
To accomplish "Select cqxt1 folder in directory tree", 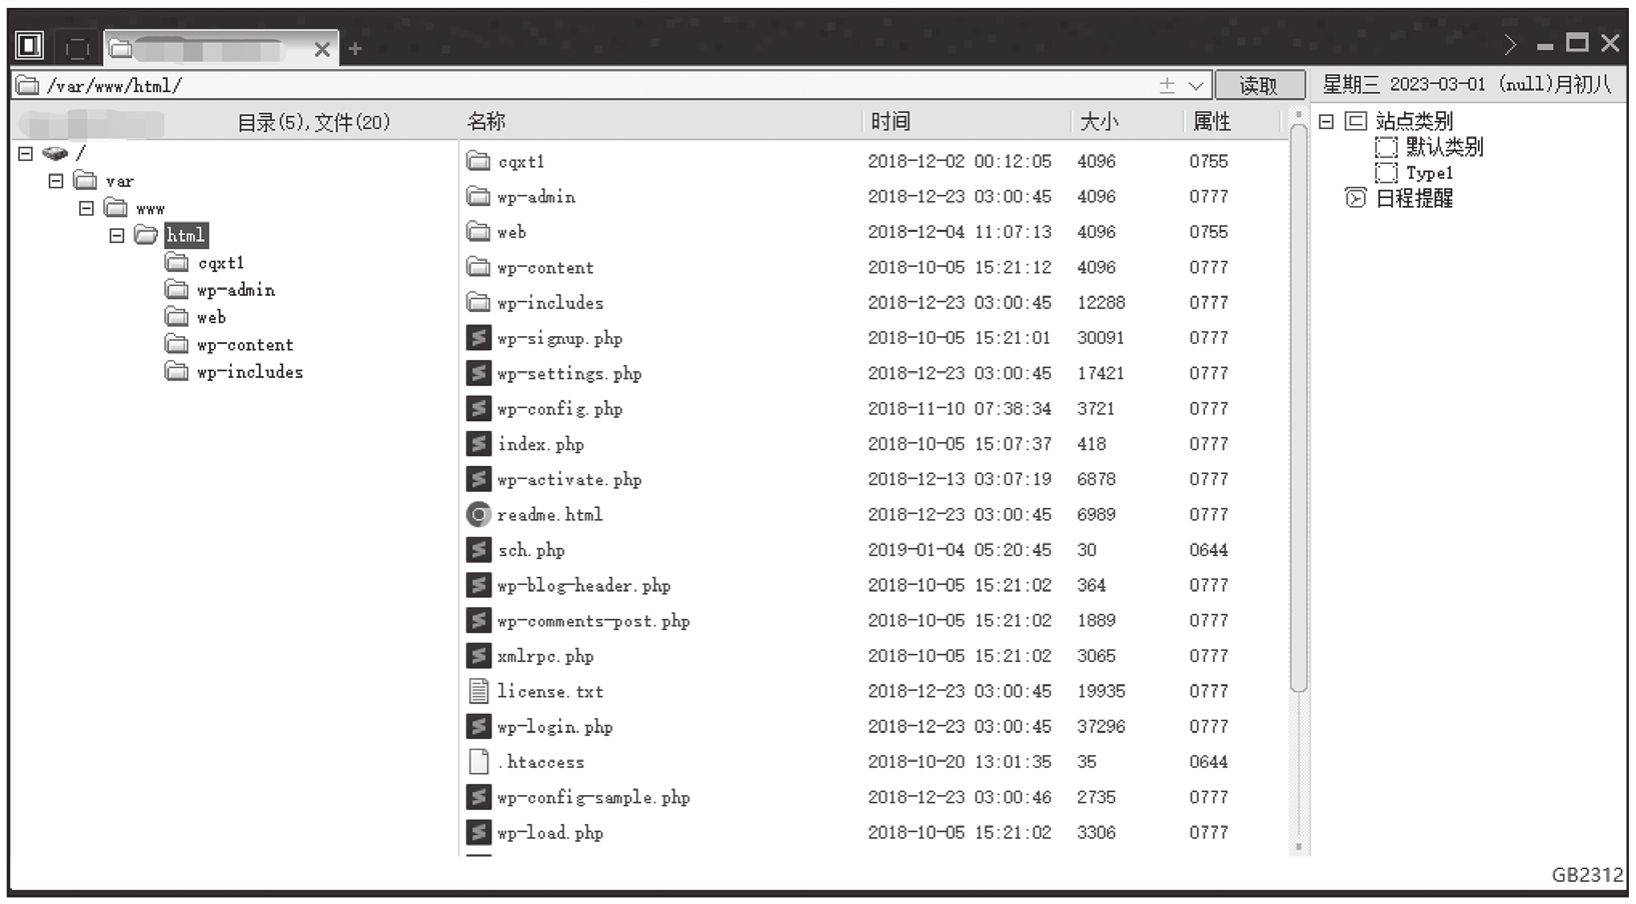I will click(x=221, y=263).
